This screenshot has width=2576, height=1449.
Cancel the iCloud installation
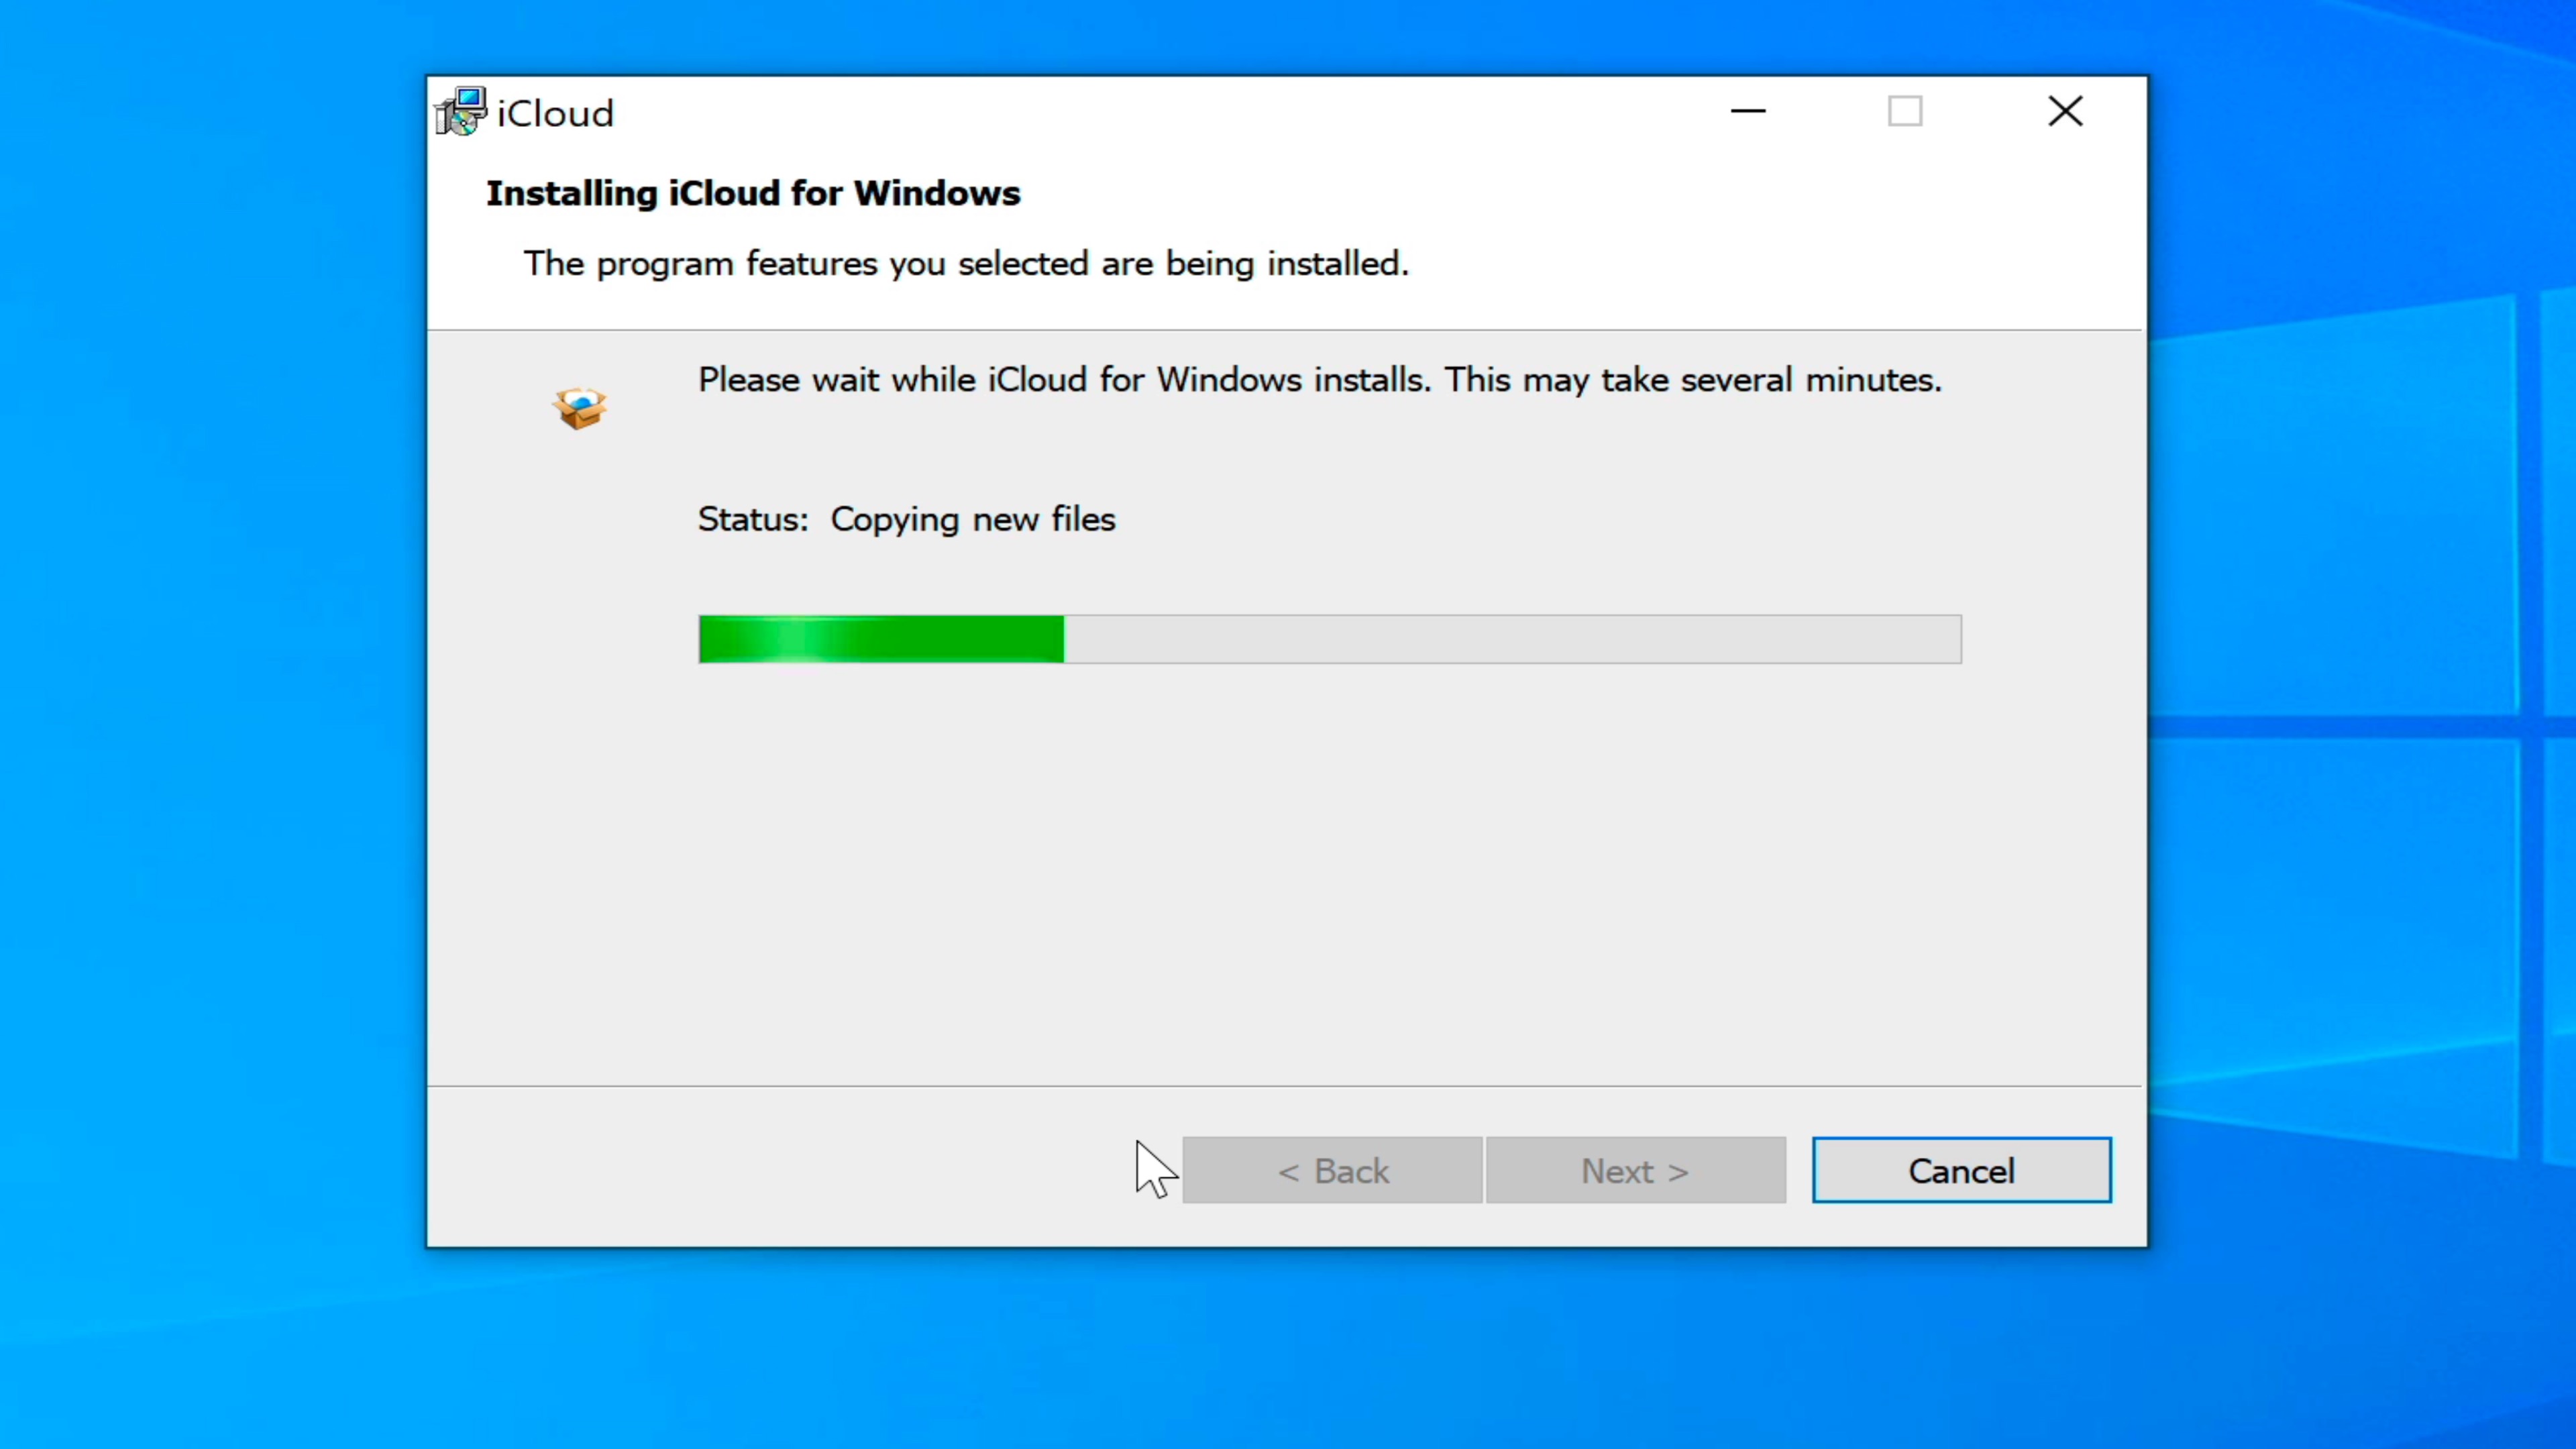[1961, 1170]
